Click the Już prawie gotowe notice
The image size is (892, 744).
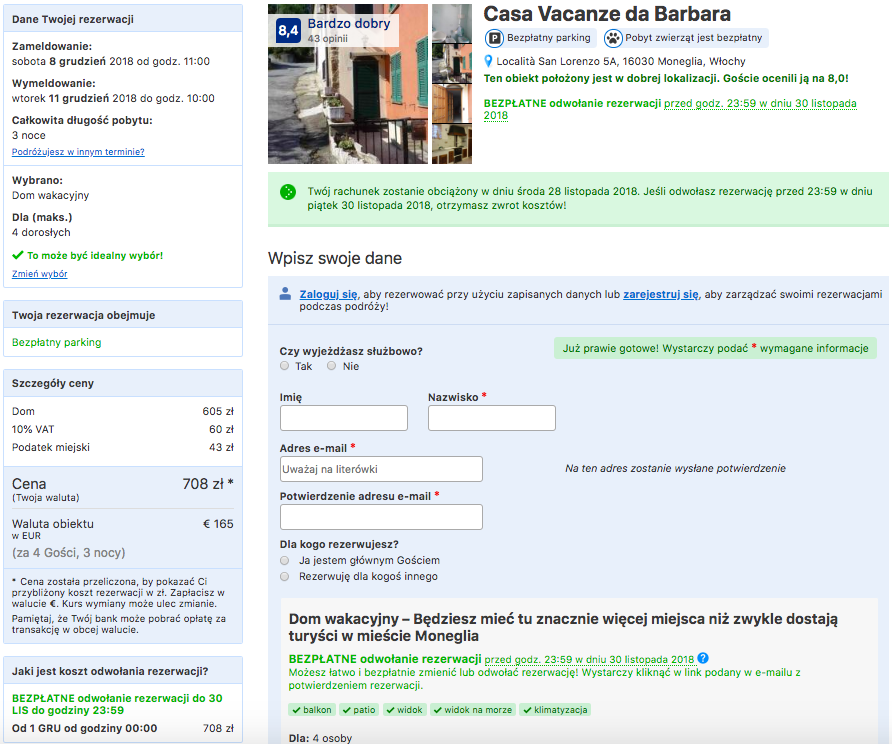(716, 348)
